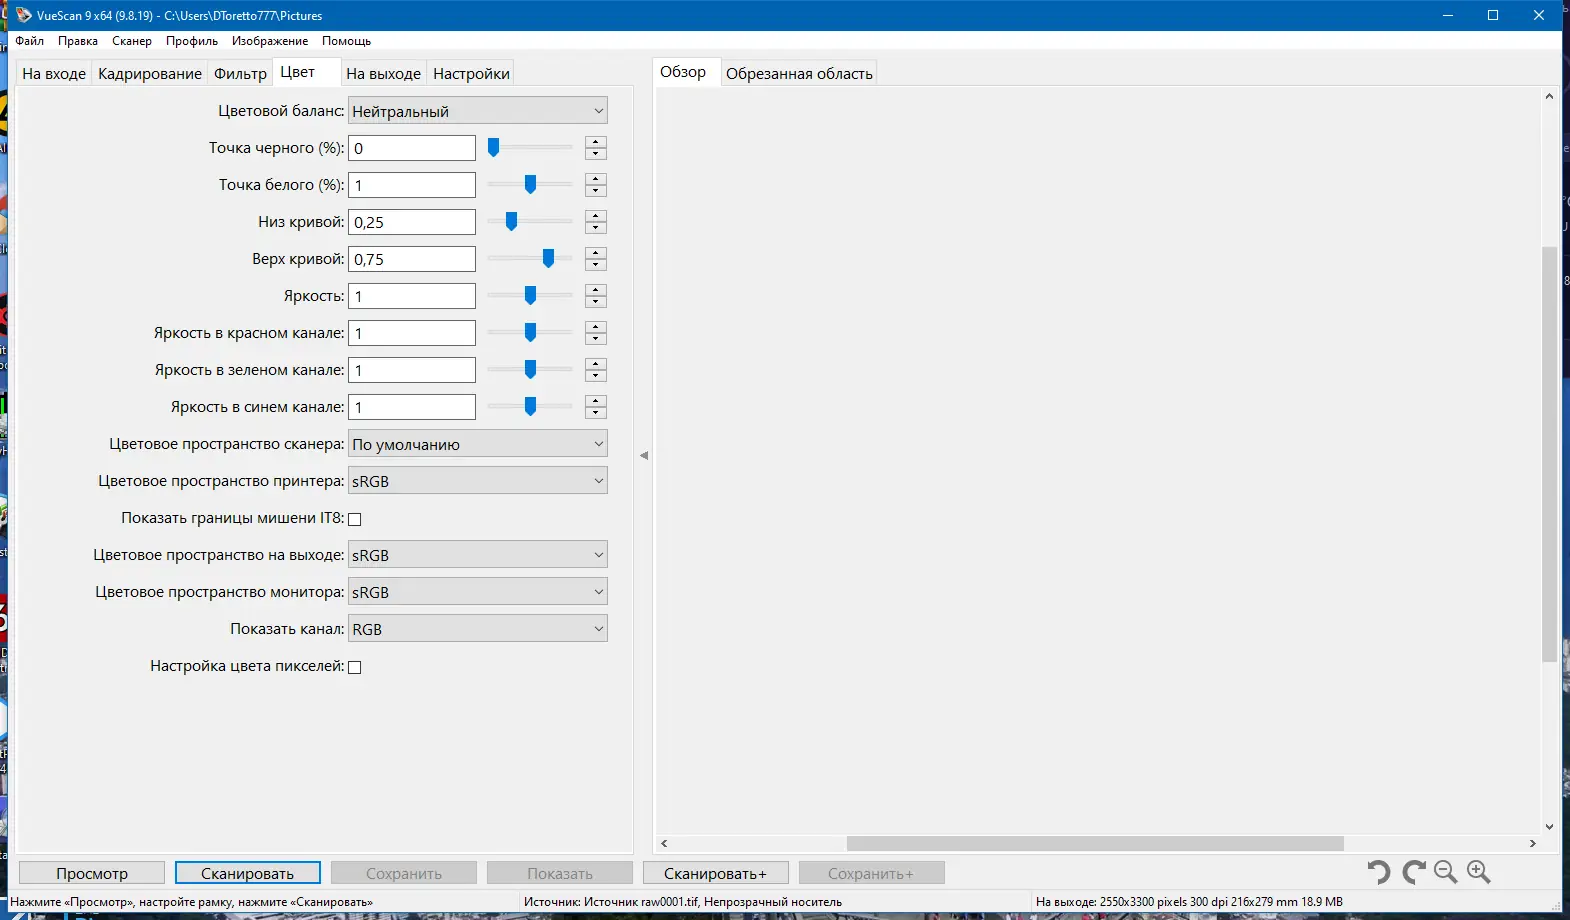Screen dimensions: 1570x920
Task: Open 'Цветовое пространство сканера' dropdown
Action: (478, 444)
